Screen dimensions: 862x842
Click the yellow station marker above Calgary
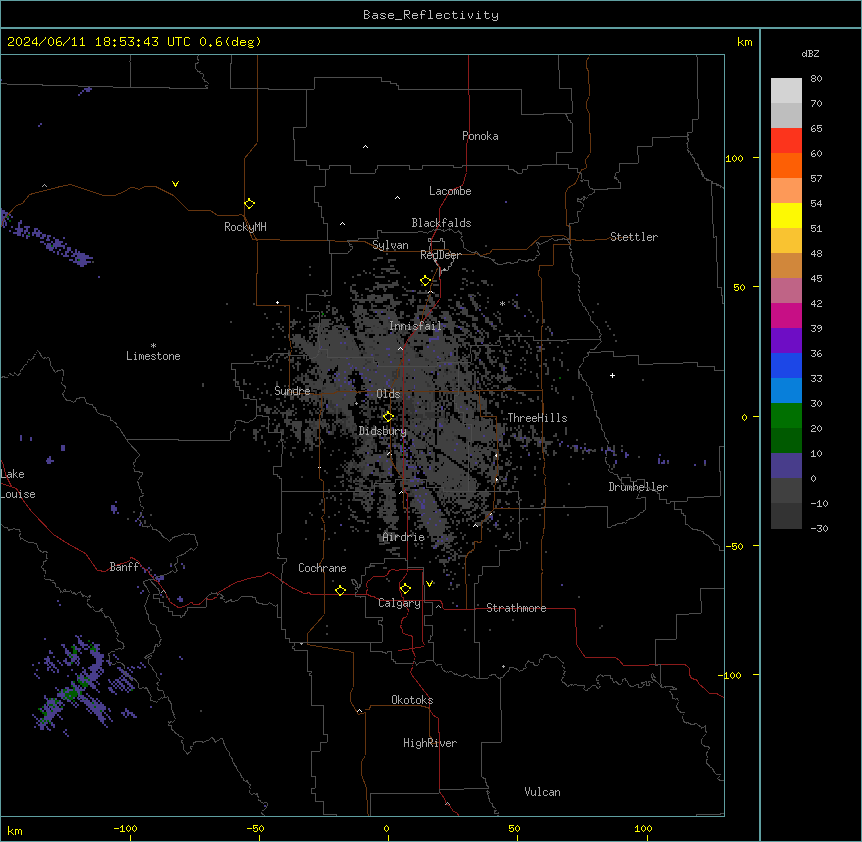(405, 589)
